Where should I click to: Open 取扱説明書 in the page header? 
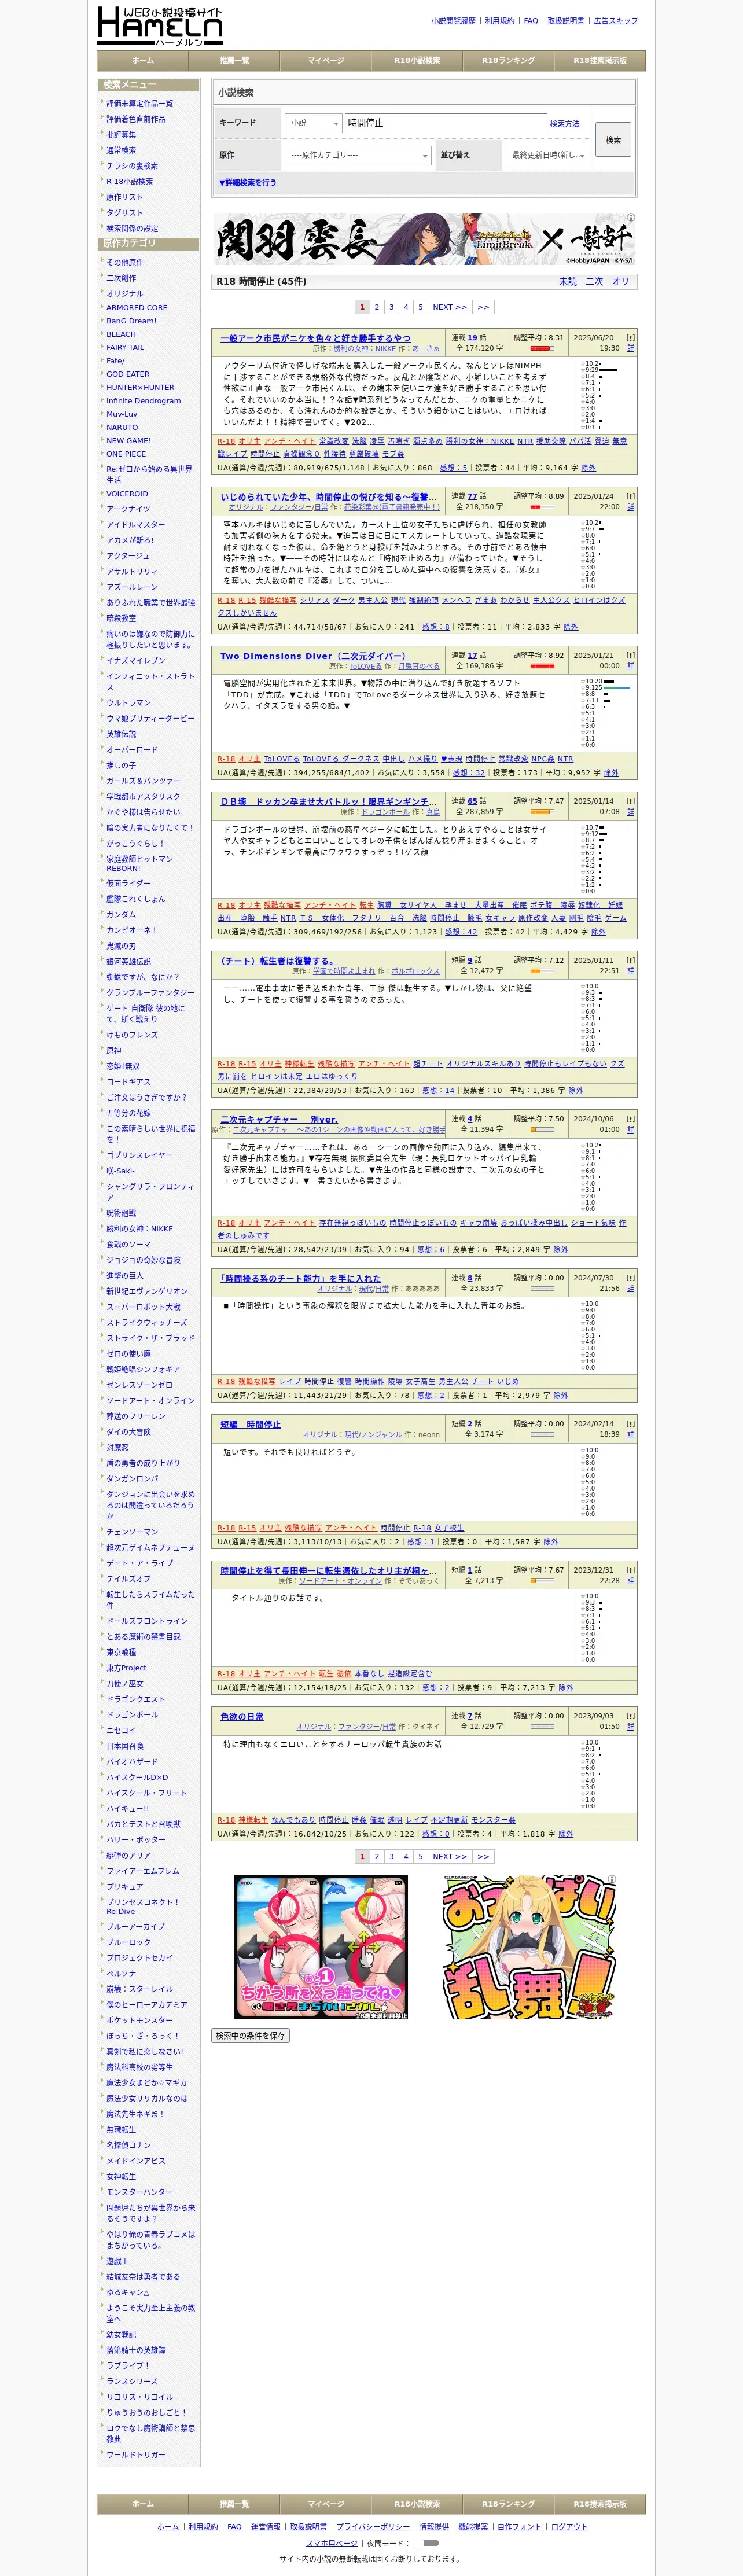[x=565, y=20]
